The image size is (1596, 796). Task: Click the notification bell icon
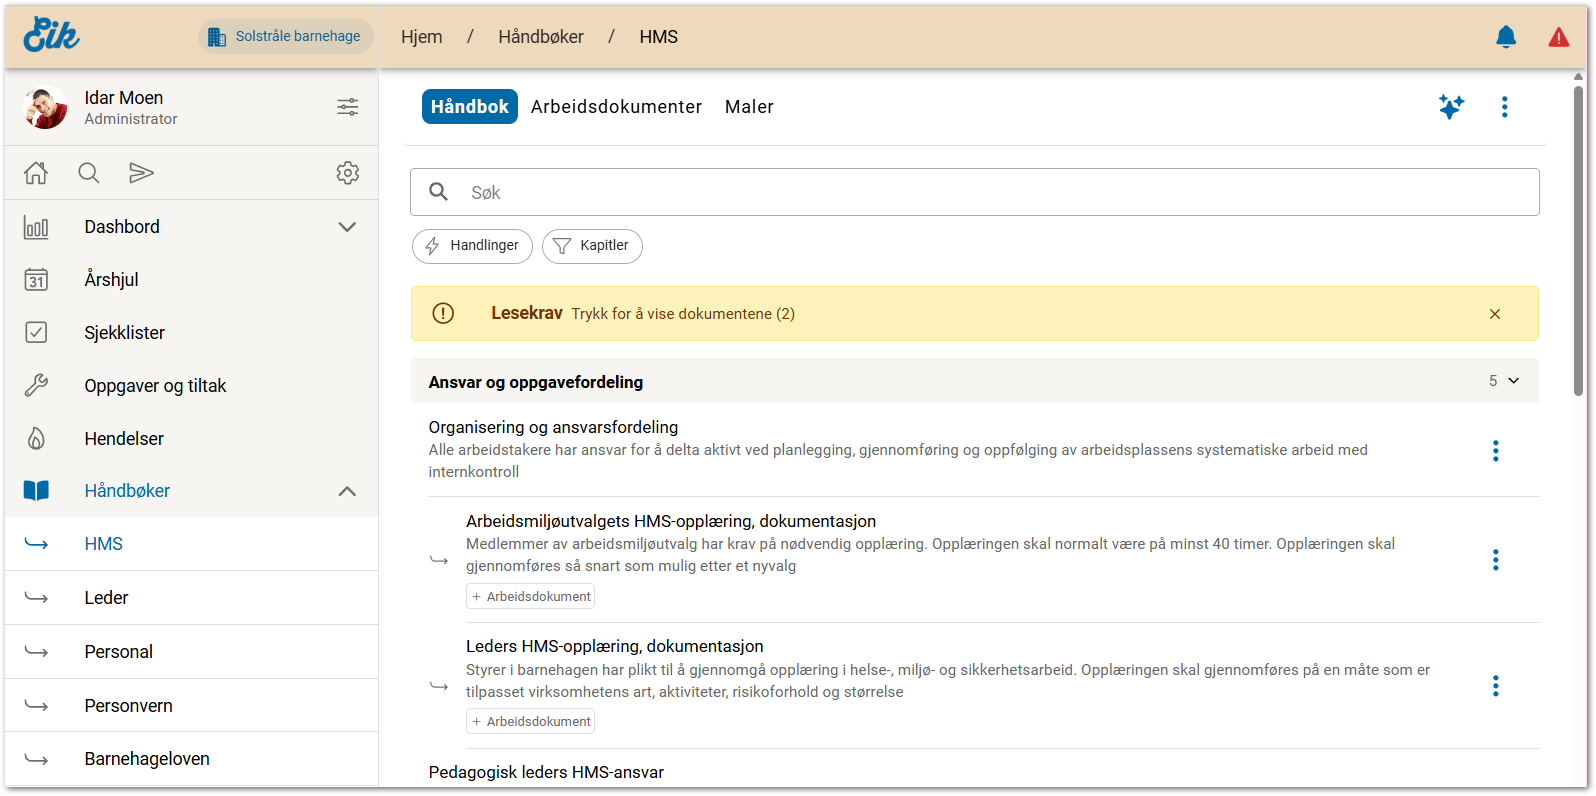point(1505,37)
